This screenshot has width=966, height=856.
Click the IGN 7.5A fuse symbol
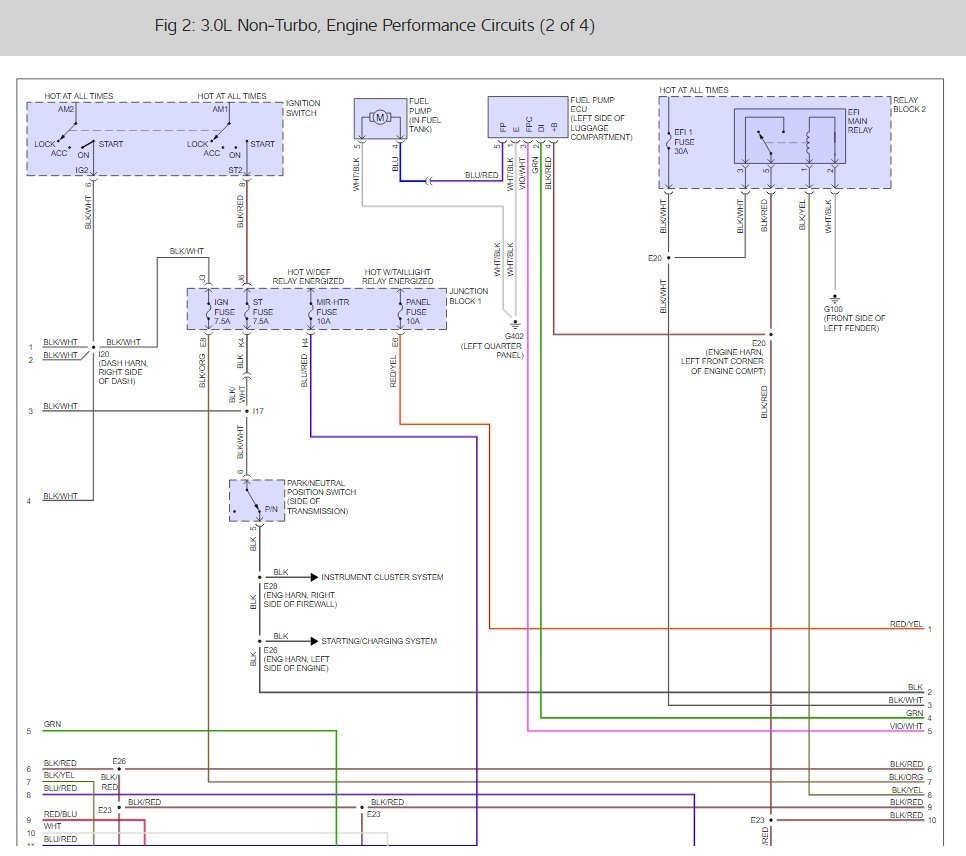tap(208, 311)
